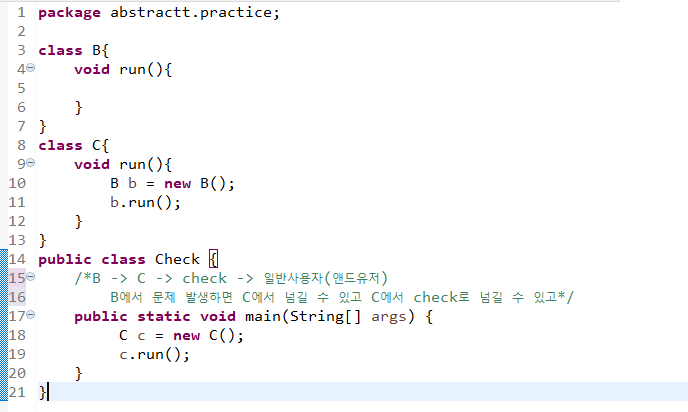Image resolution: width=688 pixels, height=412 pixels.
Task: Click 'public static void main(String[] args)'
Action: coord(244,317)
